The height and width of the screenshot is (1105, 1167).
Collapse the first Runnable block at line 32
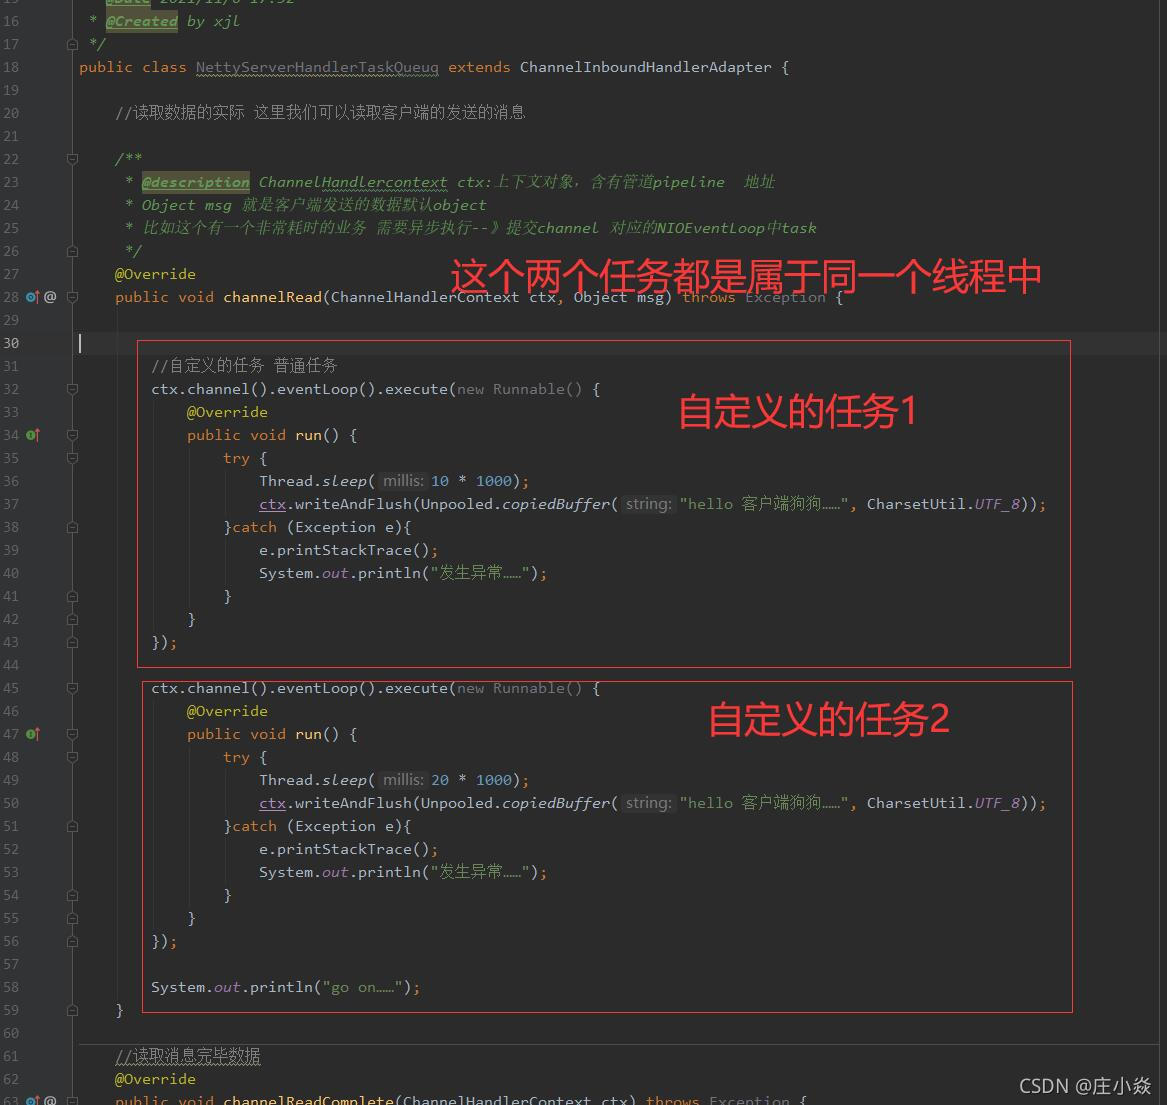[72, 389]
